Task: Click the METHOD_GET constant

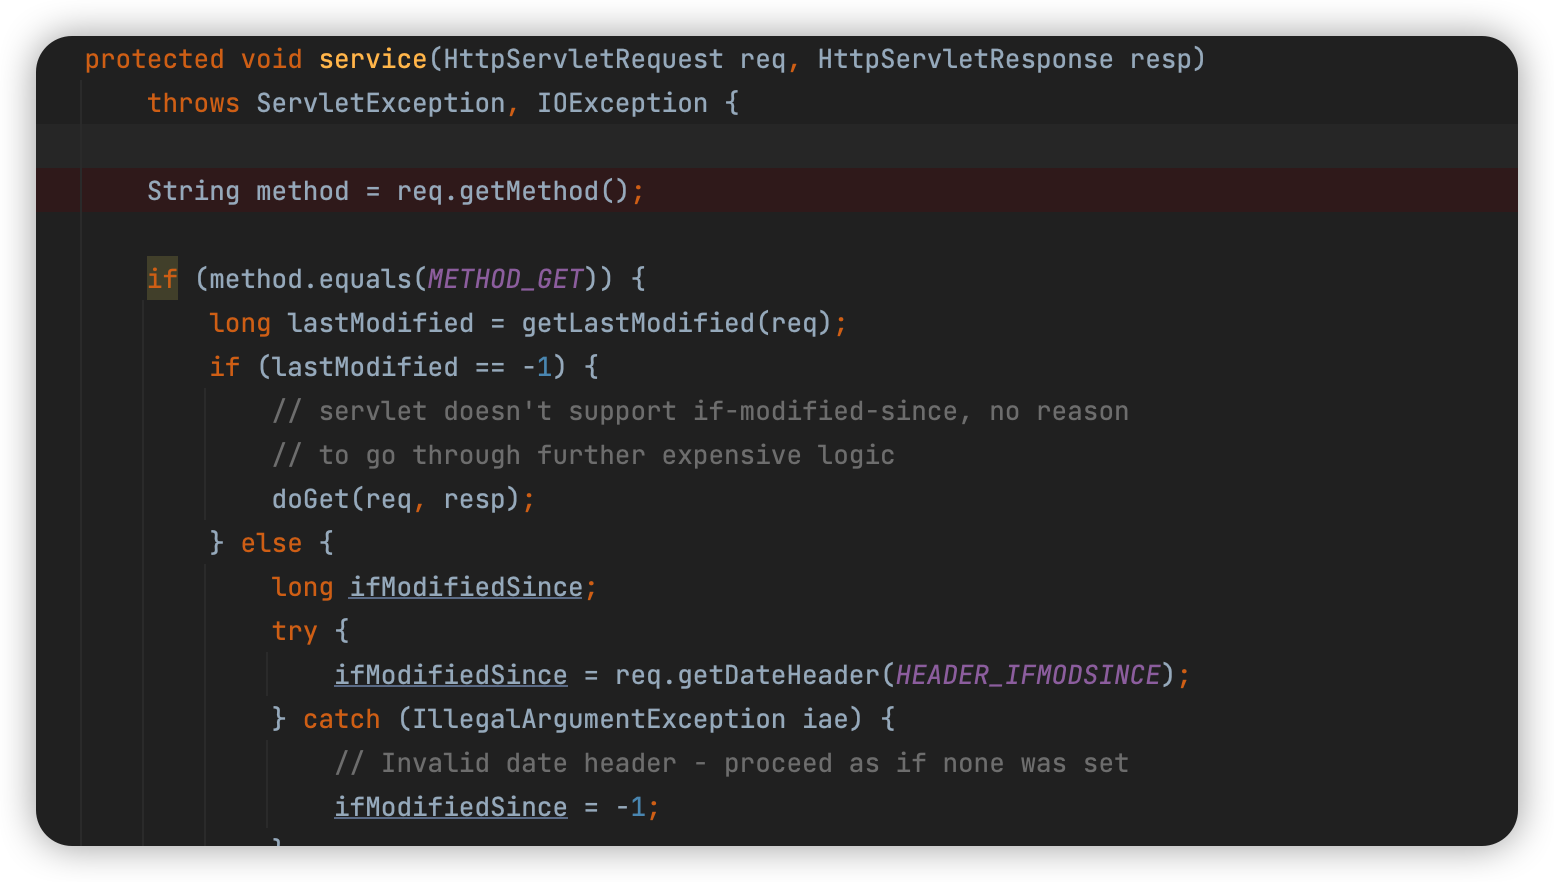Action: (x=505, y=279)
